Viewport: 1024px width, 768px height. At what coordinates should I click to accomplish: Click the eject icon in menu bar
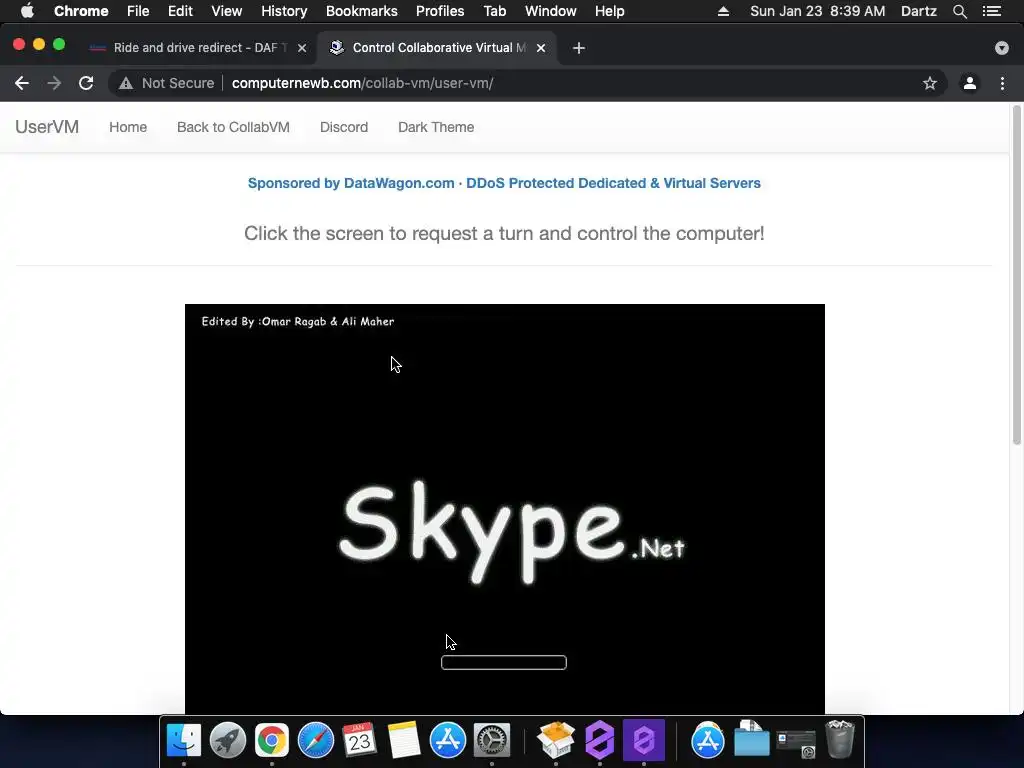[723, 11]
